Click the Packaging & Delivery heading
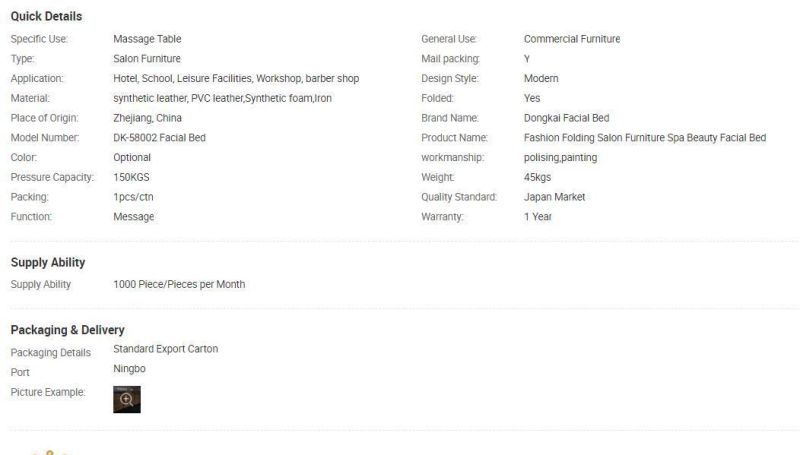Viewport: 800px width, 455px height. tap(67, 330)
